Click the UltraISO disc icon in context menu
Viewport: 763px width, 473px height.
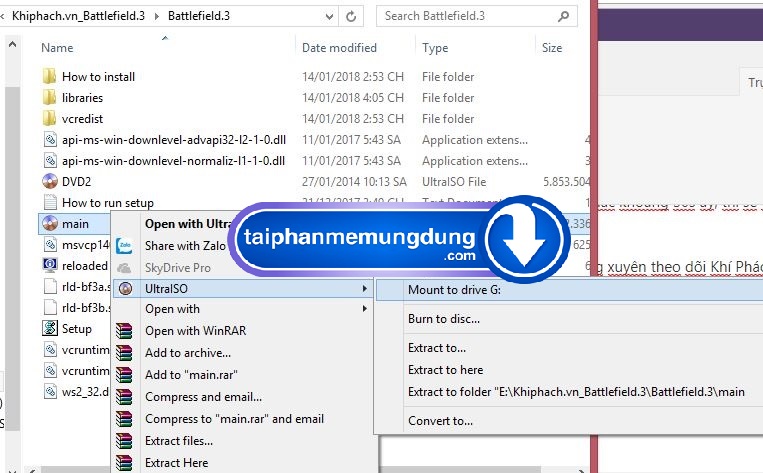(x=126, y=289)
